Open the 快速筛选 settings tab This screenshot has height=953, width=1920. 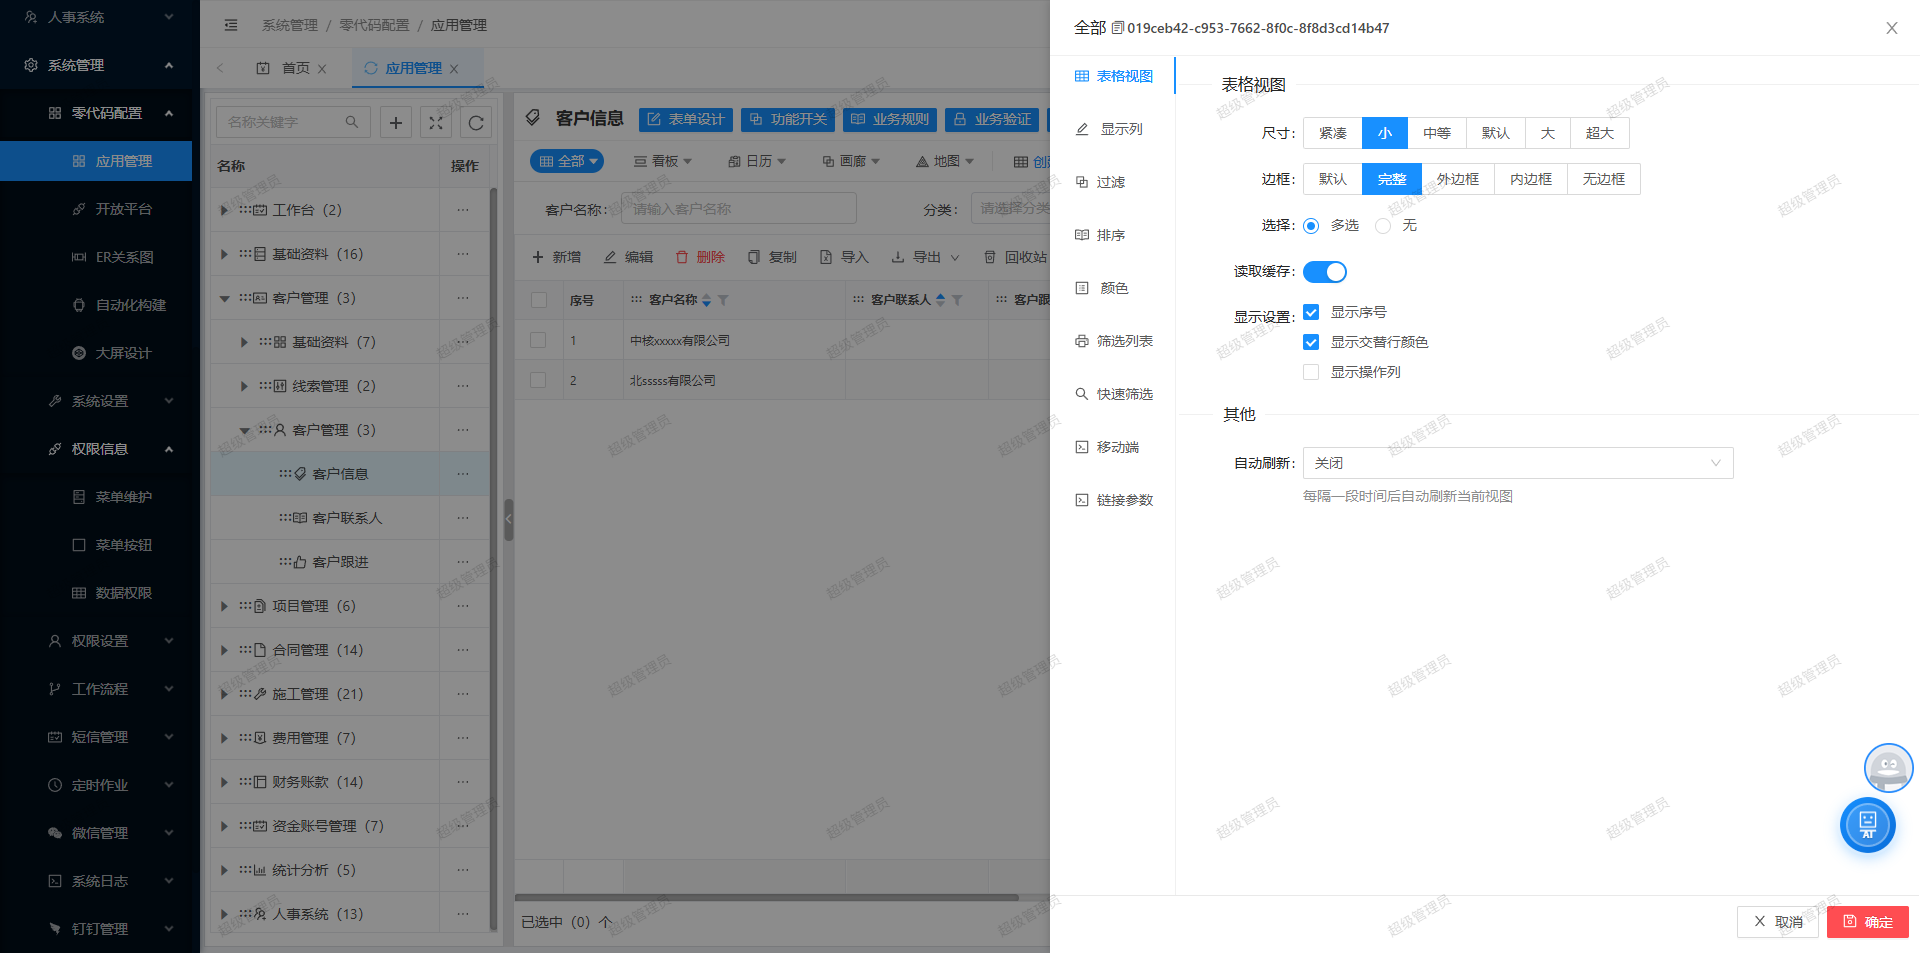(x=1113, y=394)
